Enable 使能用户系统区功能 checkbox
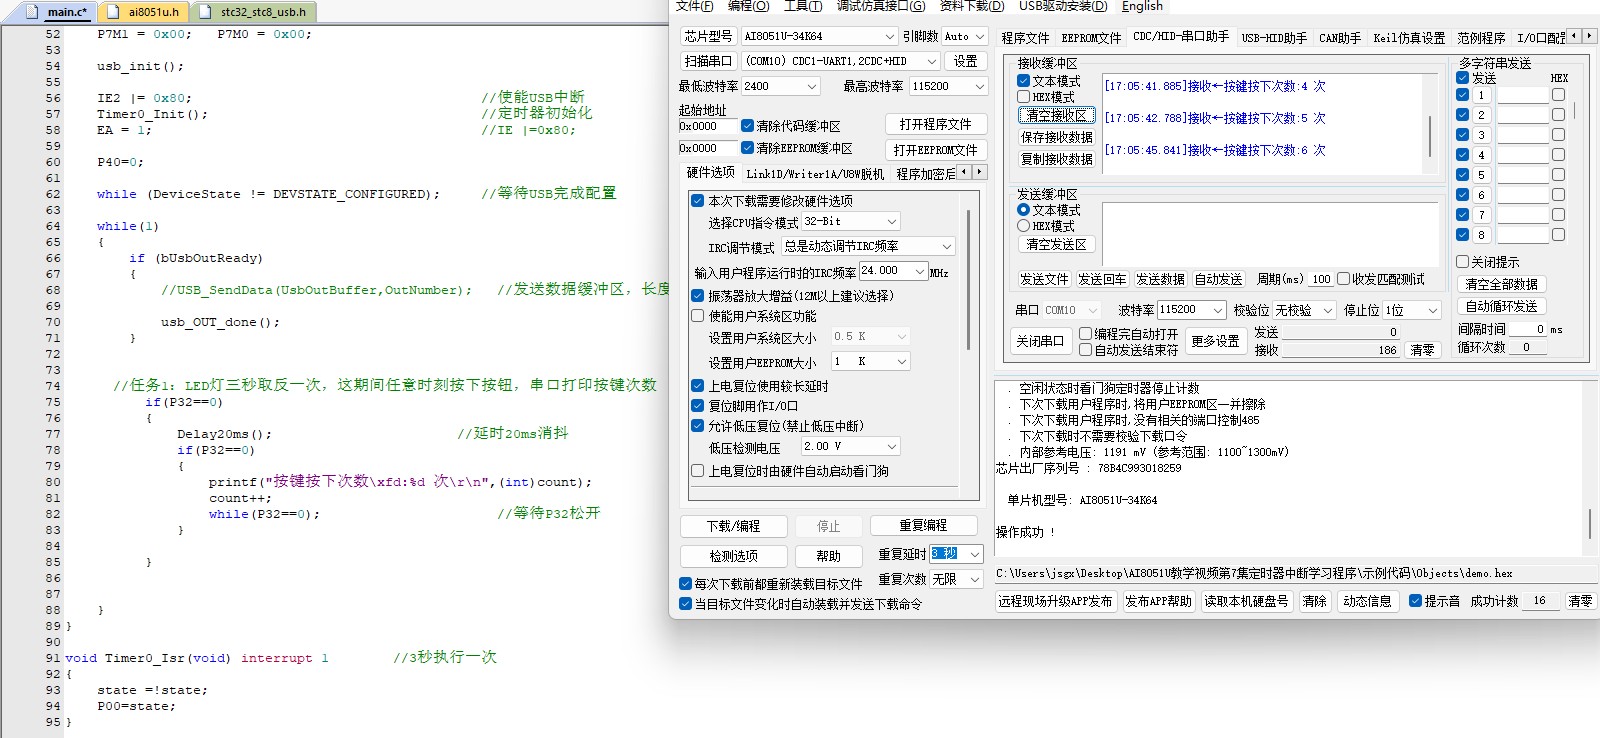The width and height of the screenshot is (1600, 738). coord(698,316)
